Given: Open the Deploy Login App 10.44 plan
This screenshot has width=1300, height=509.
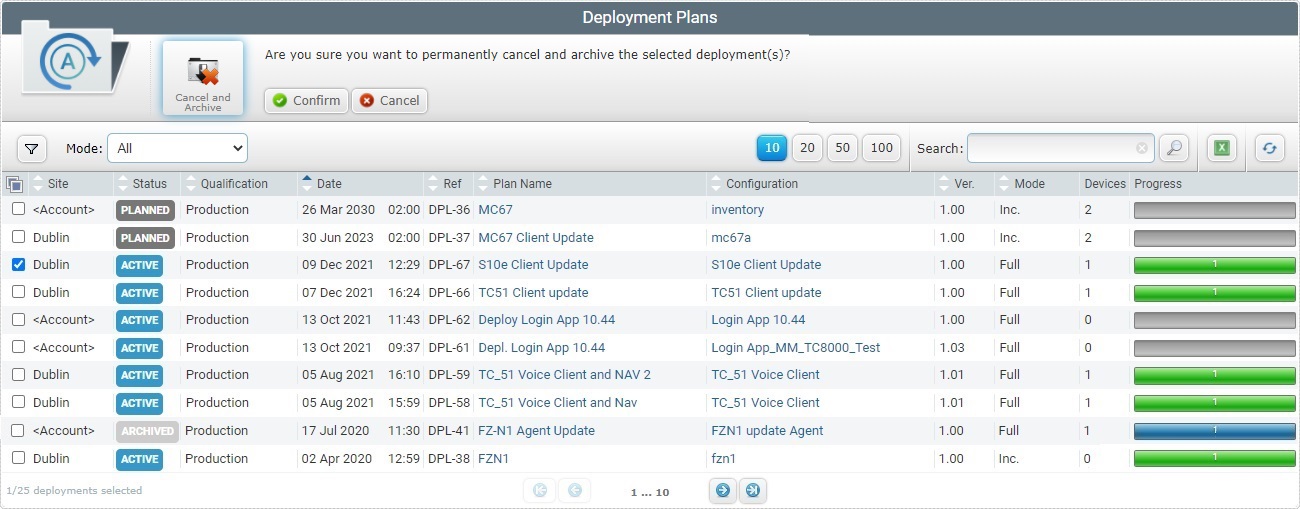Looking at the screenshot, I should click(547, 320).
